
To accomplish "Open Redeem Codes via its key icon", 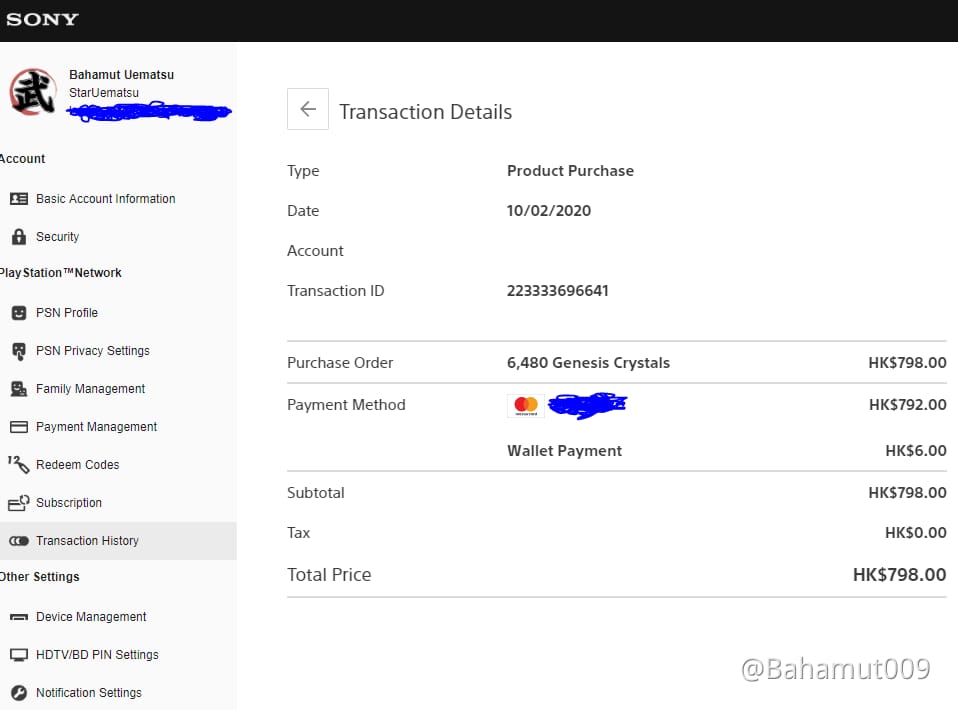I will coord(20,464).
